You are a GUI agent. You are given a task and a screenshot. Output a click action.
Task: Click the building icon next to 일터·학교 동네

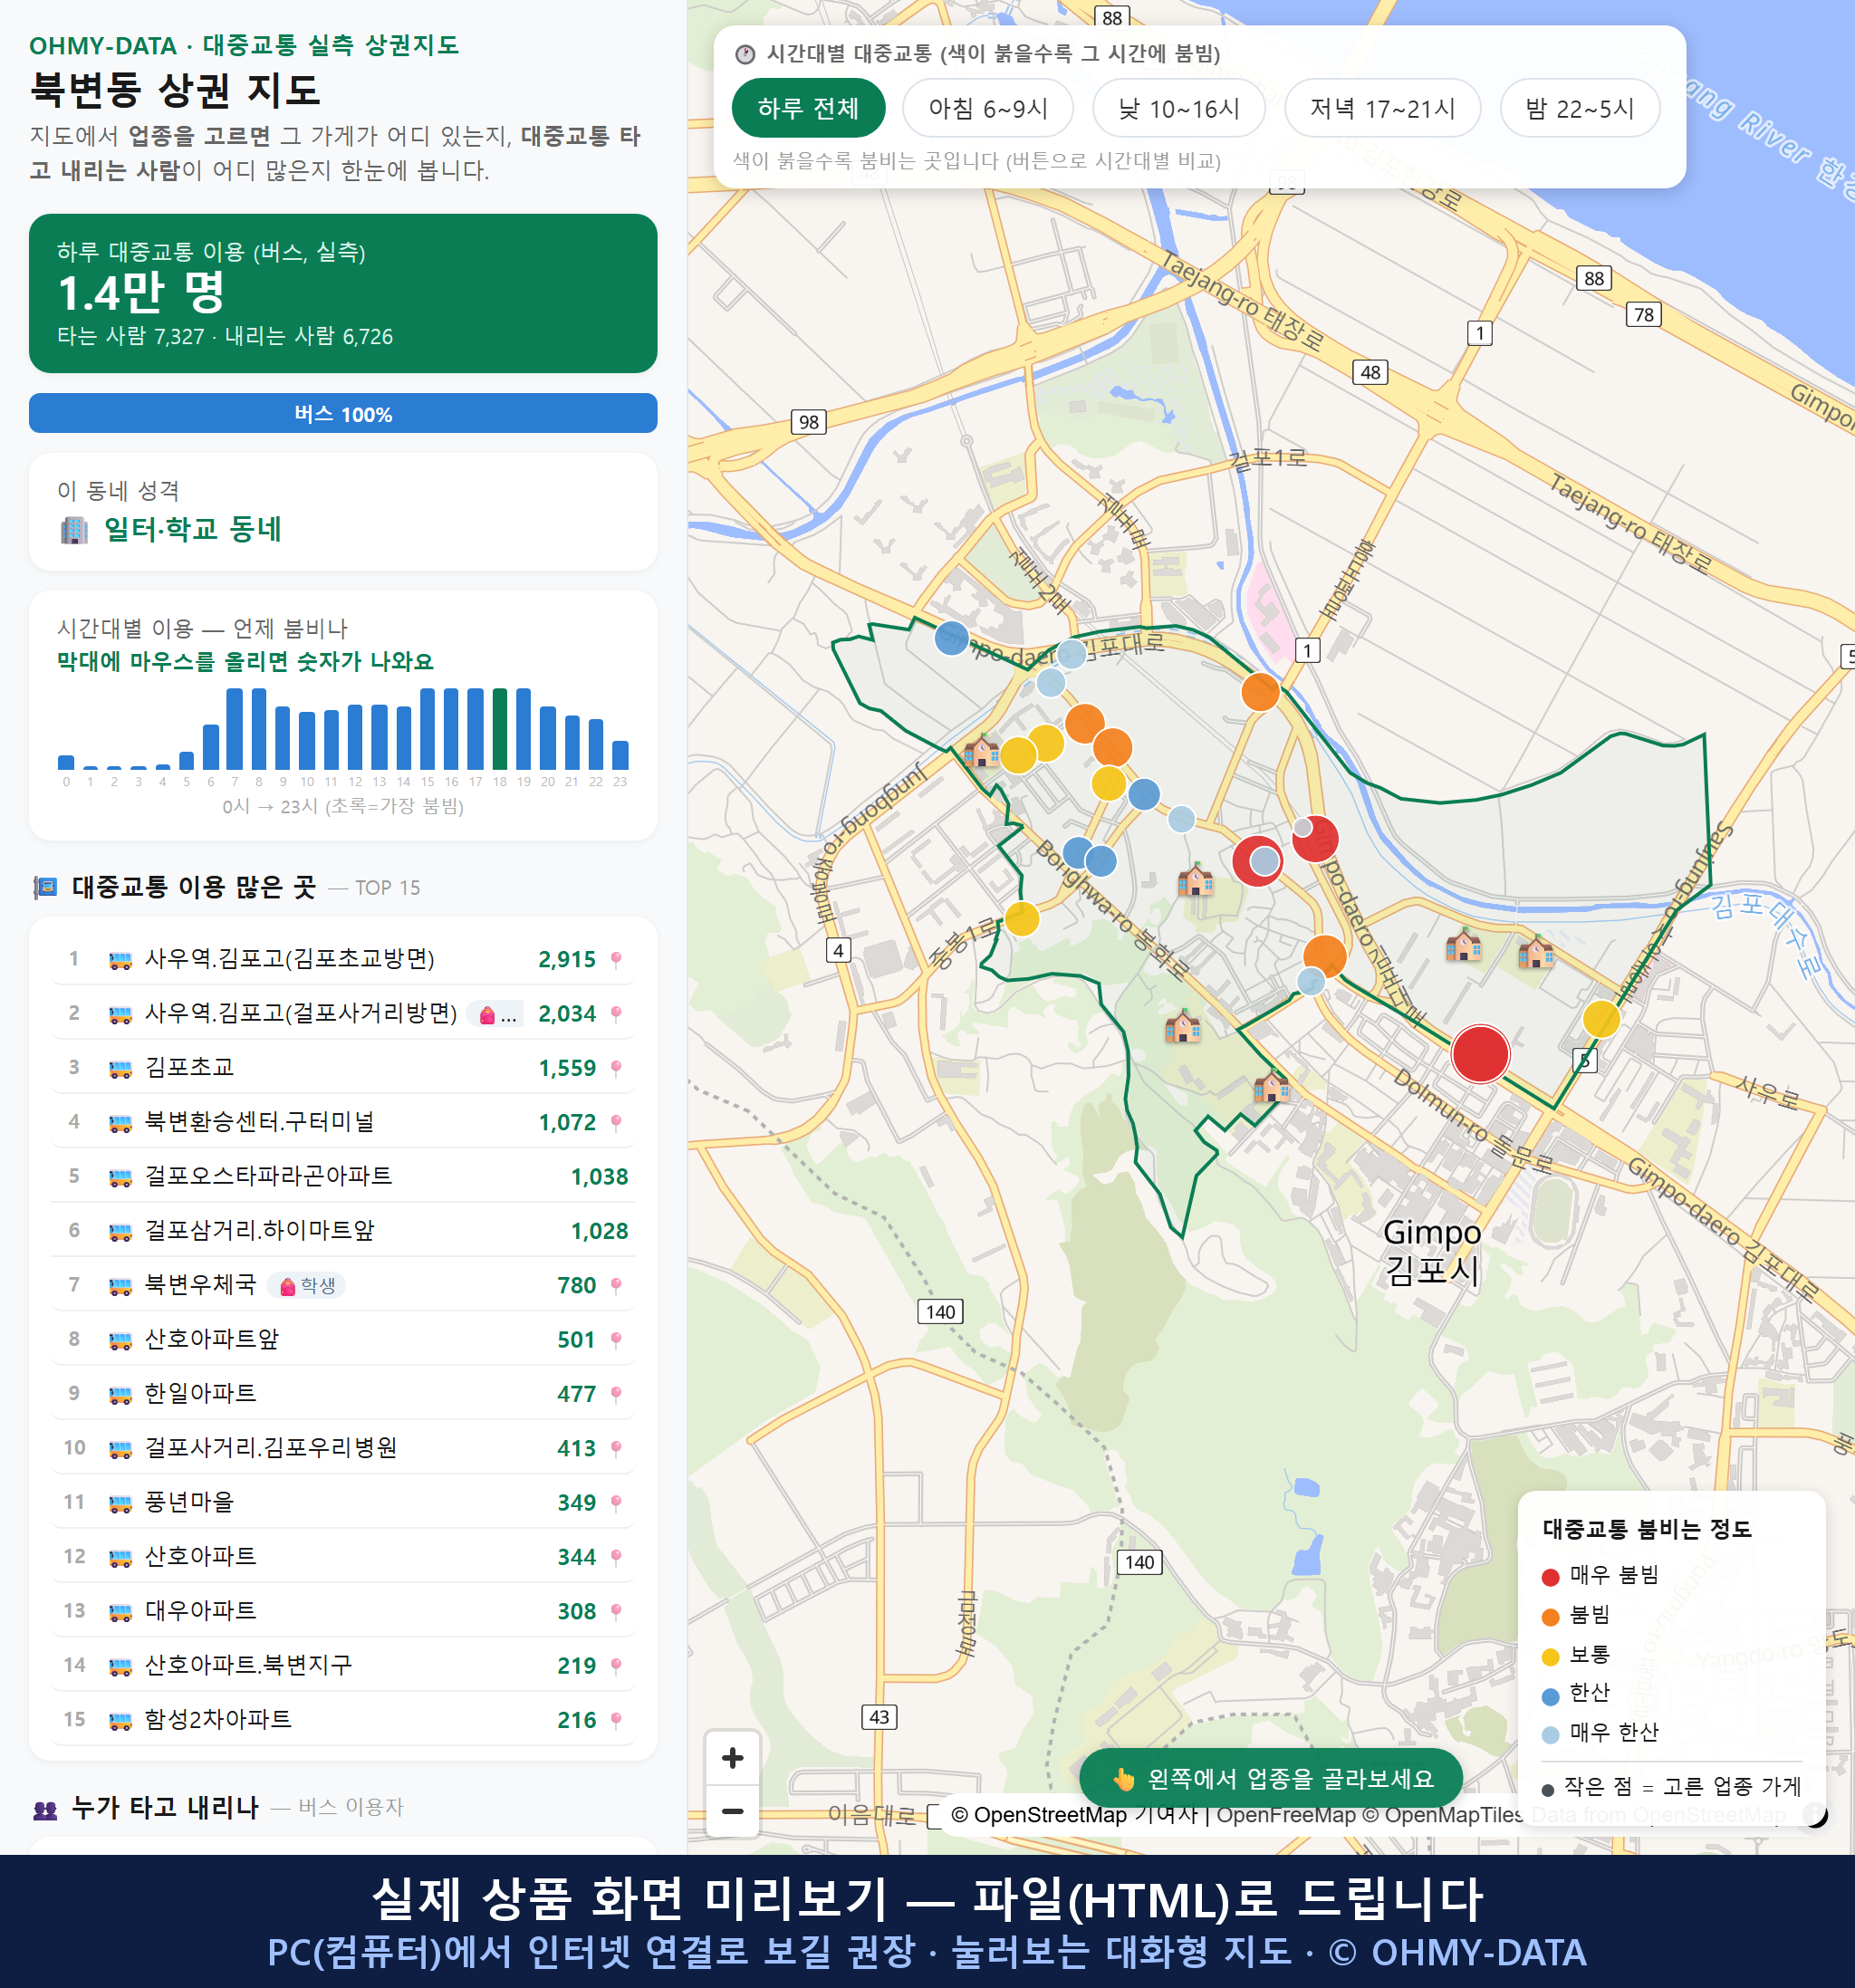tap(74, 529)
